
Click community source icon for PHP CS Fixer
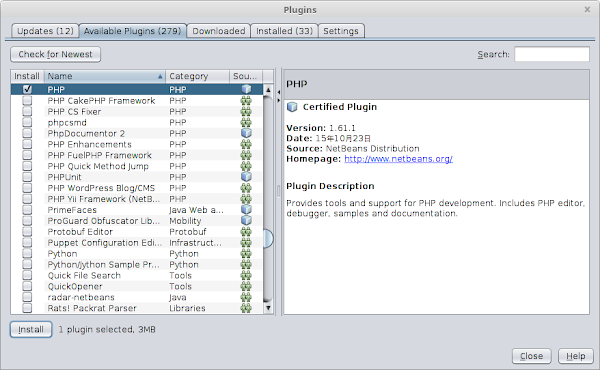coord(246,111)
